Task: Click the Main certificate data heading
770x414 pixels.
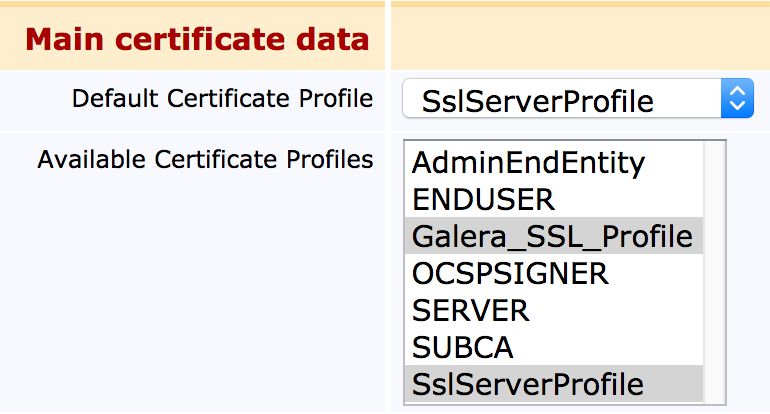Action: [x=197, y=40]
